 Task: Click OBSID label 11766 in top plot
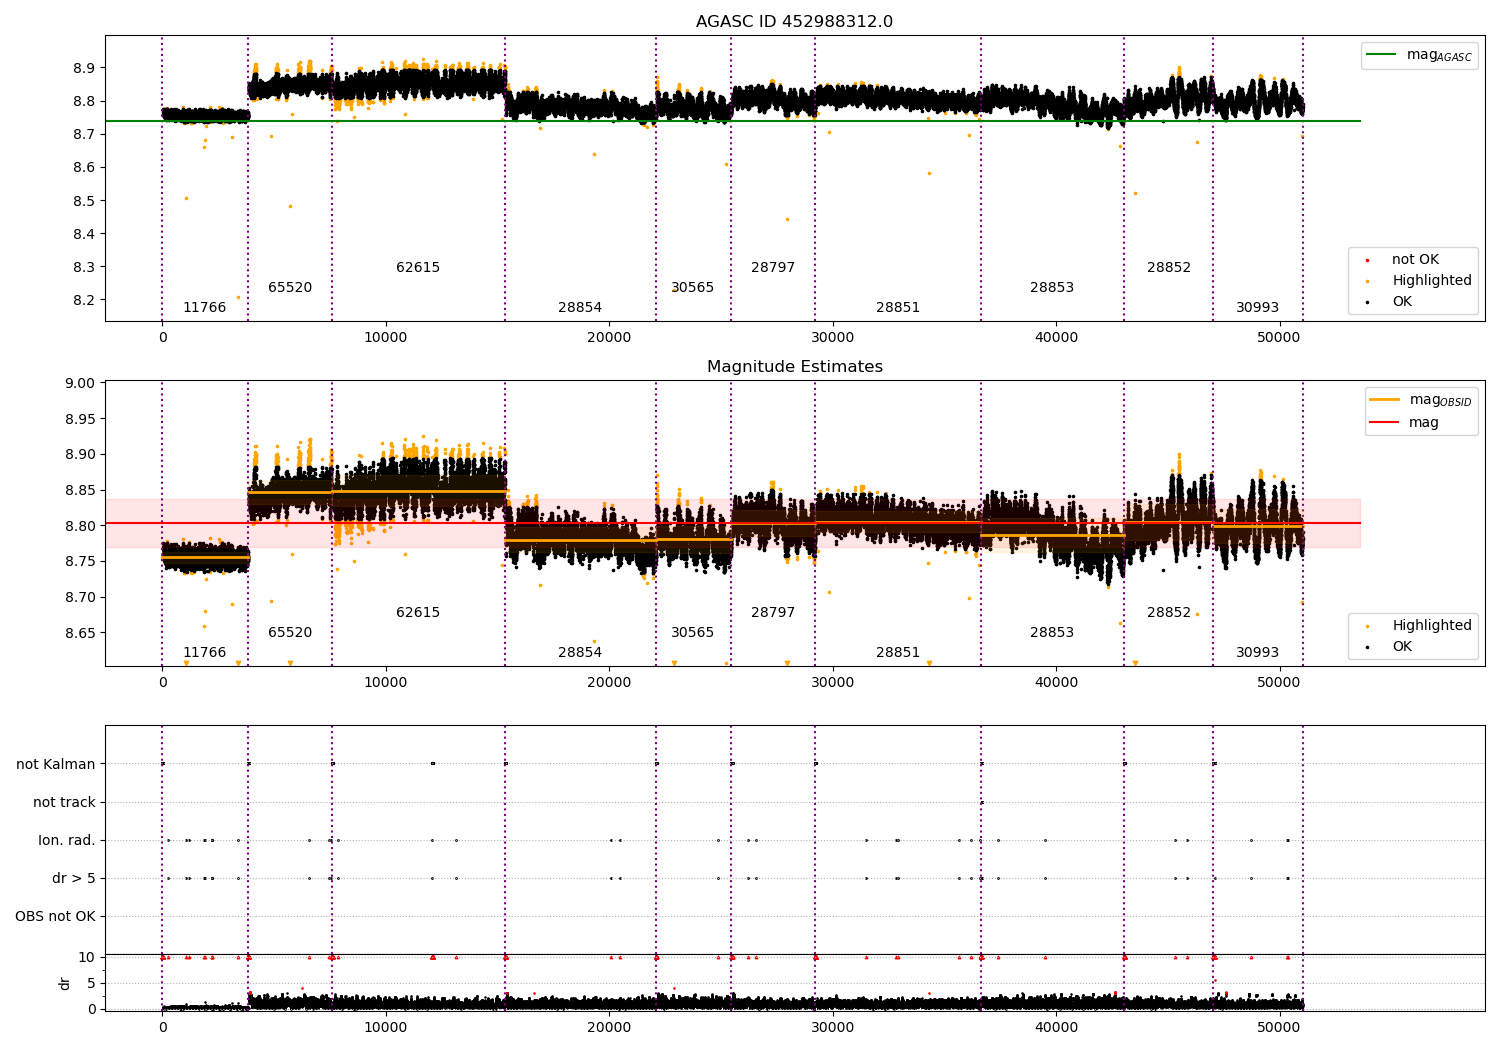pos(204,308)
